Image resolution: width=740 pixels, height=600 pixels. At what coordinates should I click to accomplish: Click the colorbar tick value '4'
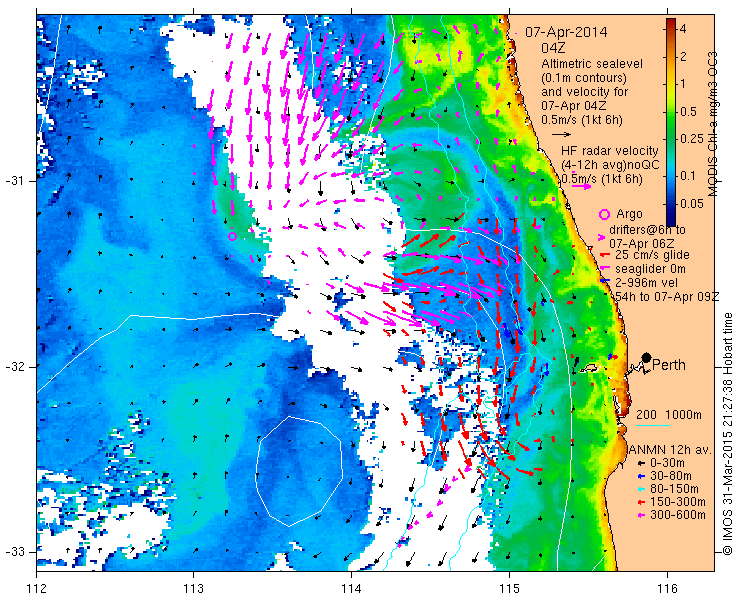point(682,29)
